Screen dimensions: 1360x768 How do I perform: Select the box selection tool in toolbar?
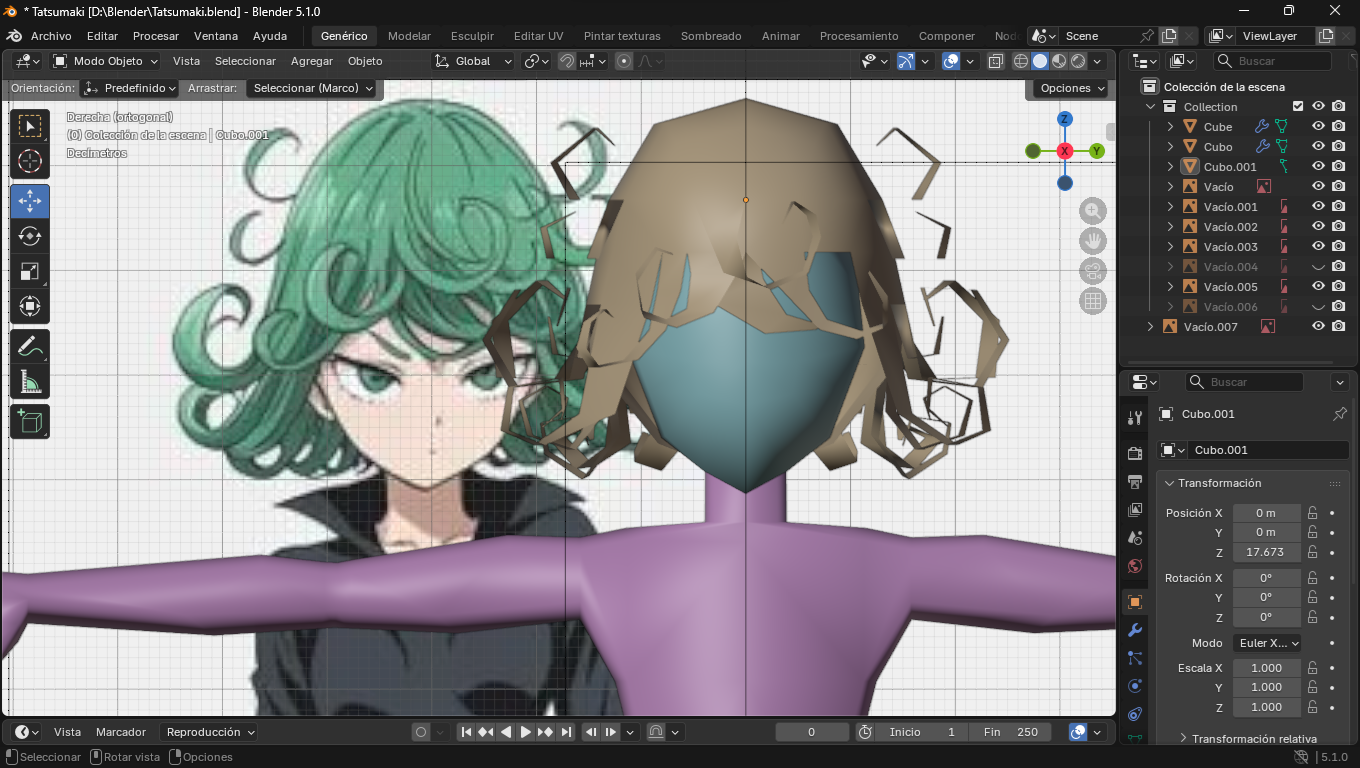point(30,126)
